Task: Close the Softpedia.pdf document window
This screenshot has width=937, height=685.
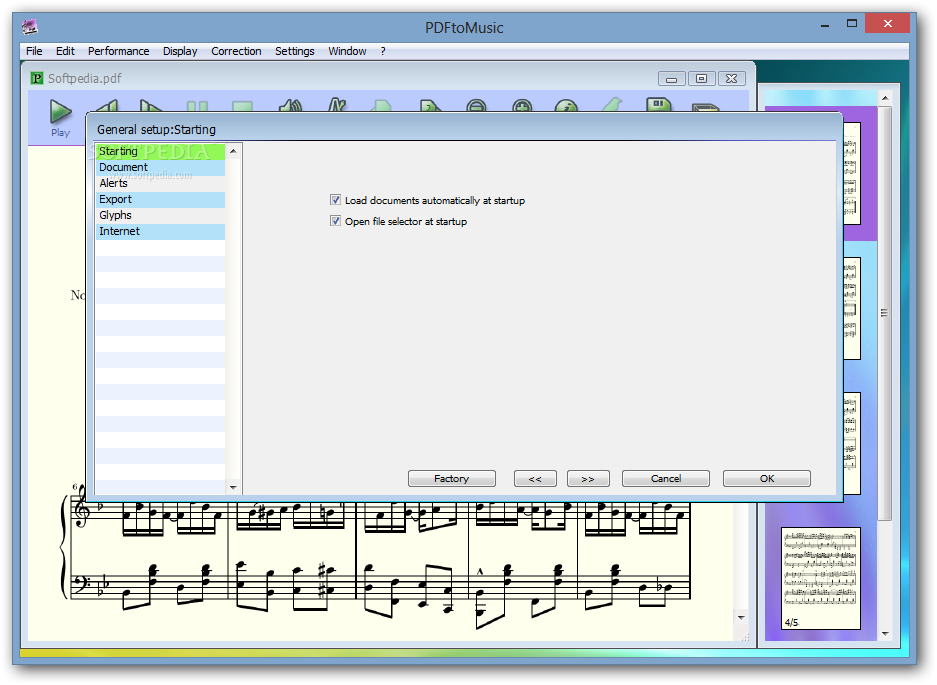Action: pyautogui.click(x=731, y=78)
